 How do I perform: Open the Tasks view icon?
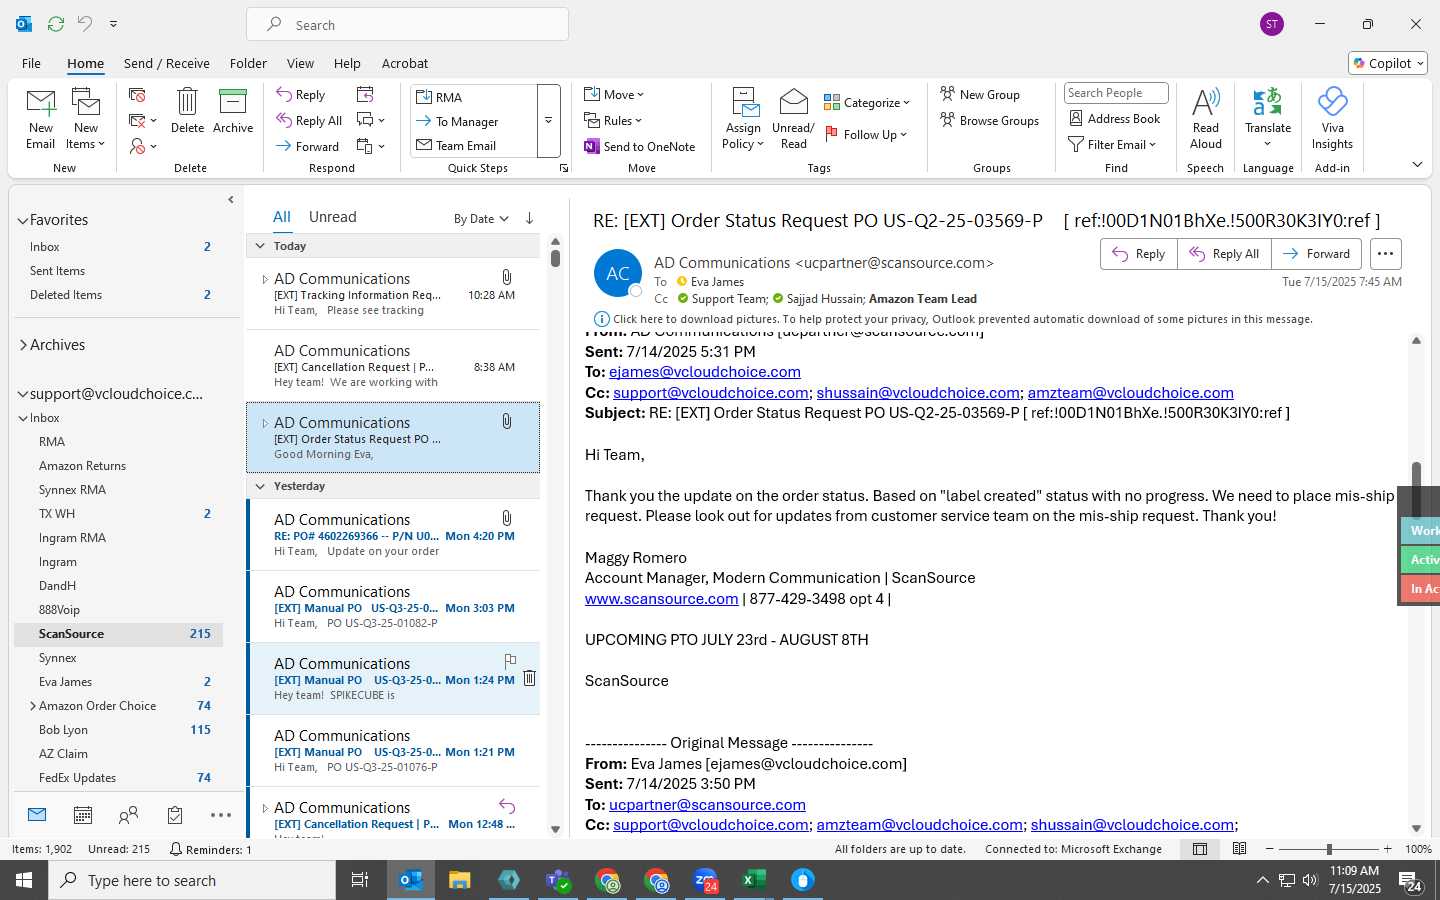click(x=175, y=816)
